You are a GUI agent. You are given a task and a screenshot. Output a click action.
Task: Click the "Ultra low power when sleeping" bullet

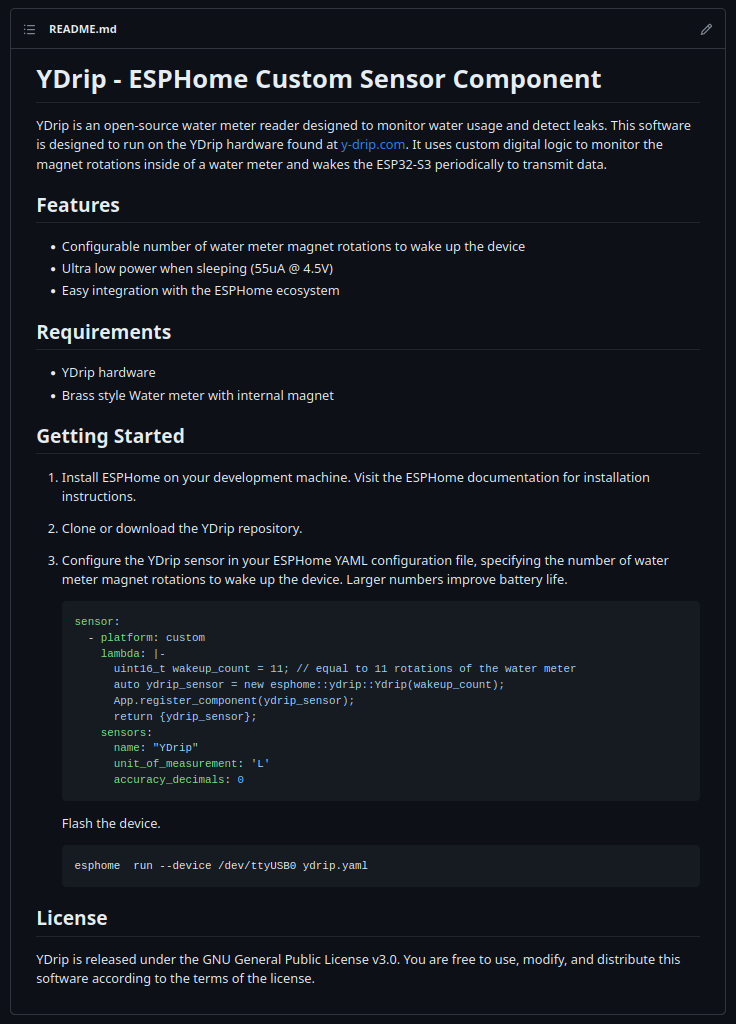coord(197,268)
